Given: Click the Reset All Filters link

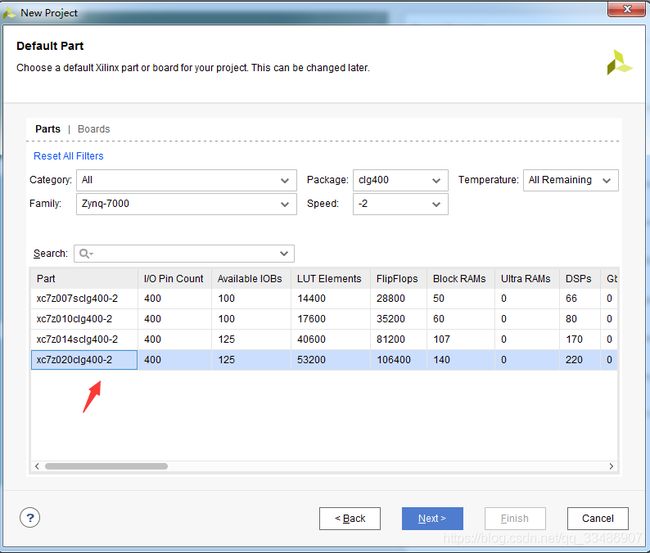Looking at the screenshot, I should (x=68, y=156).
